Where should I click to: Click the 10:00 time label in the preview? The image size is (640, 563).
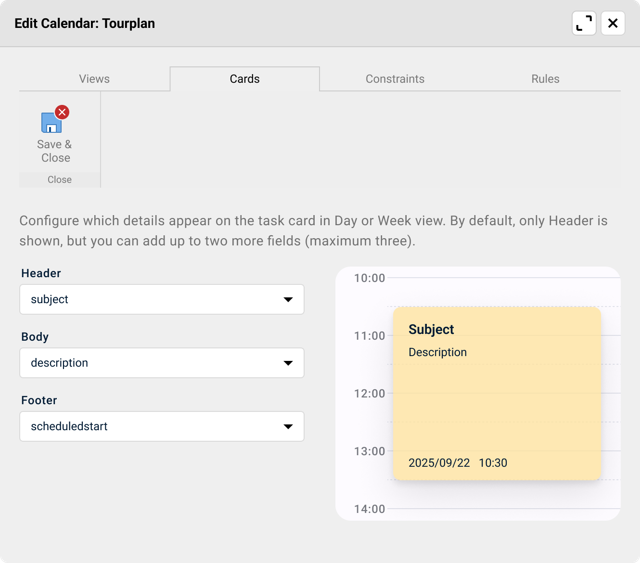point(369,278)
